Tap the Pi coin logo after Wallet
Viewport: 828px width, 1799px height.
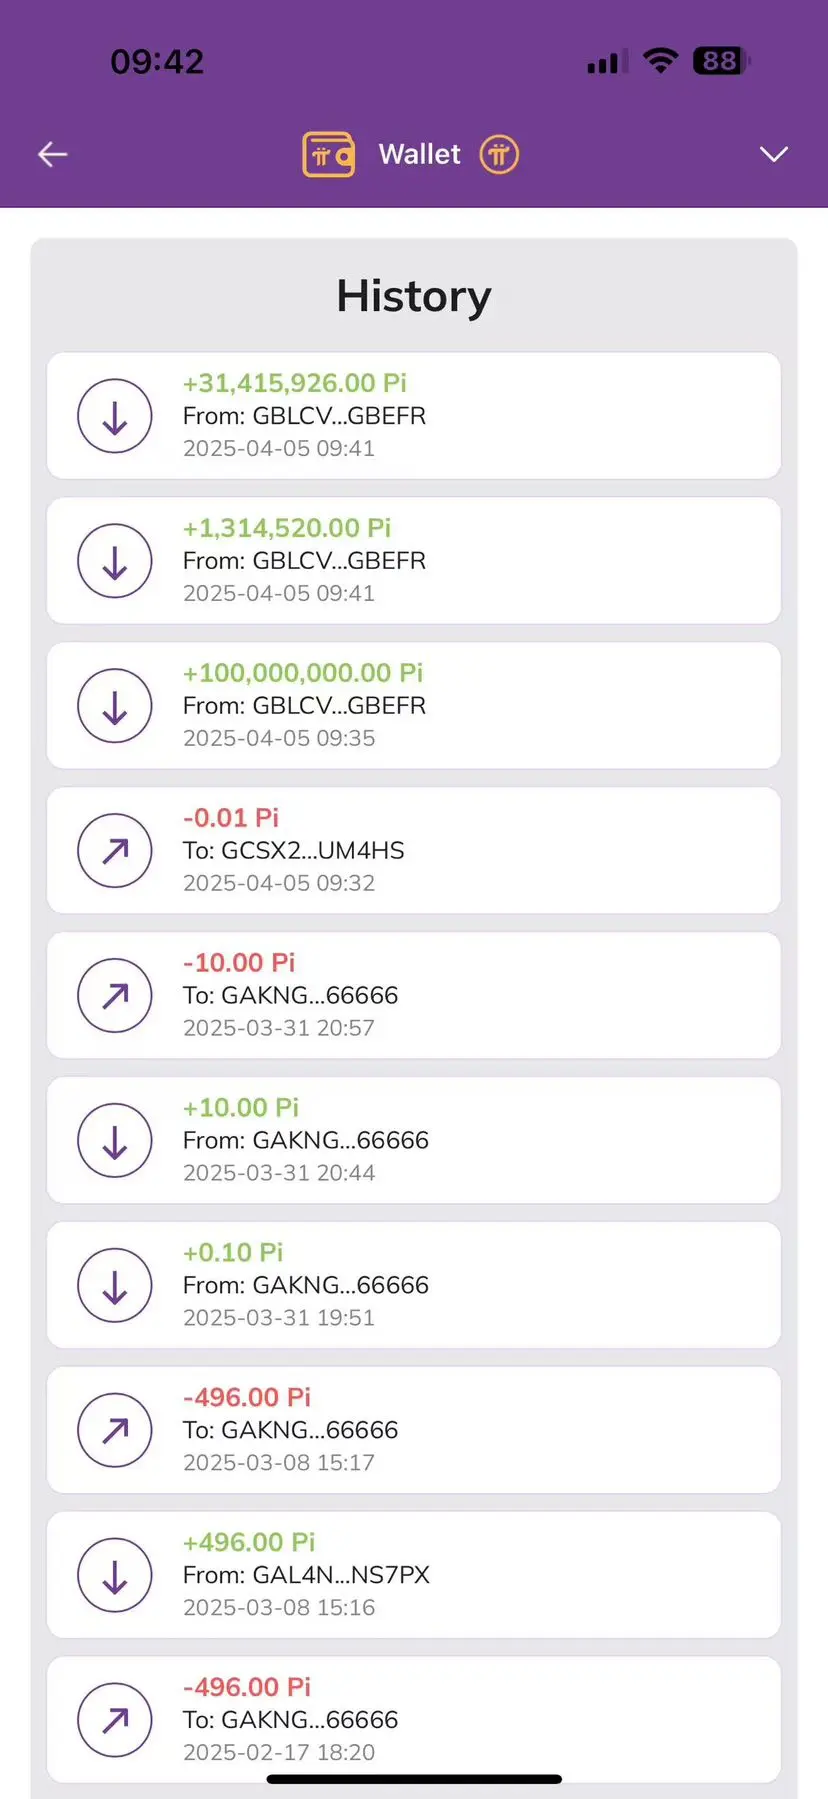coord(499,154)
